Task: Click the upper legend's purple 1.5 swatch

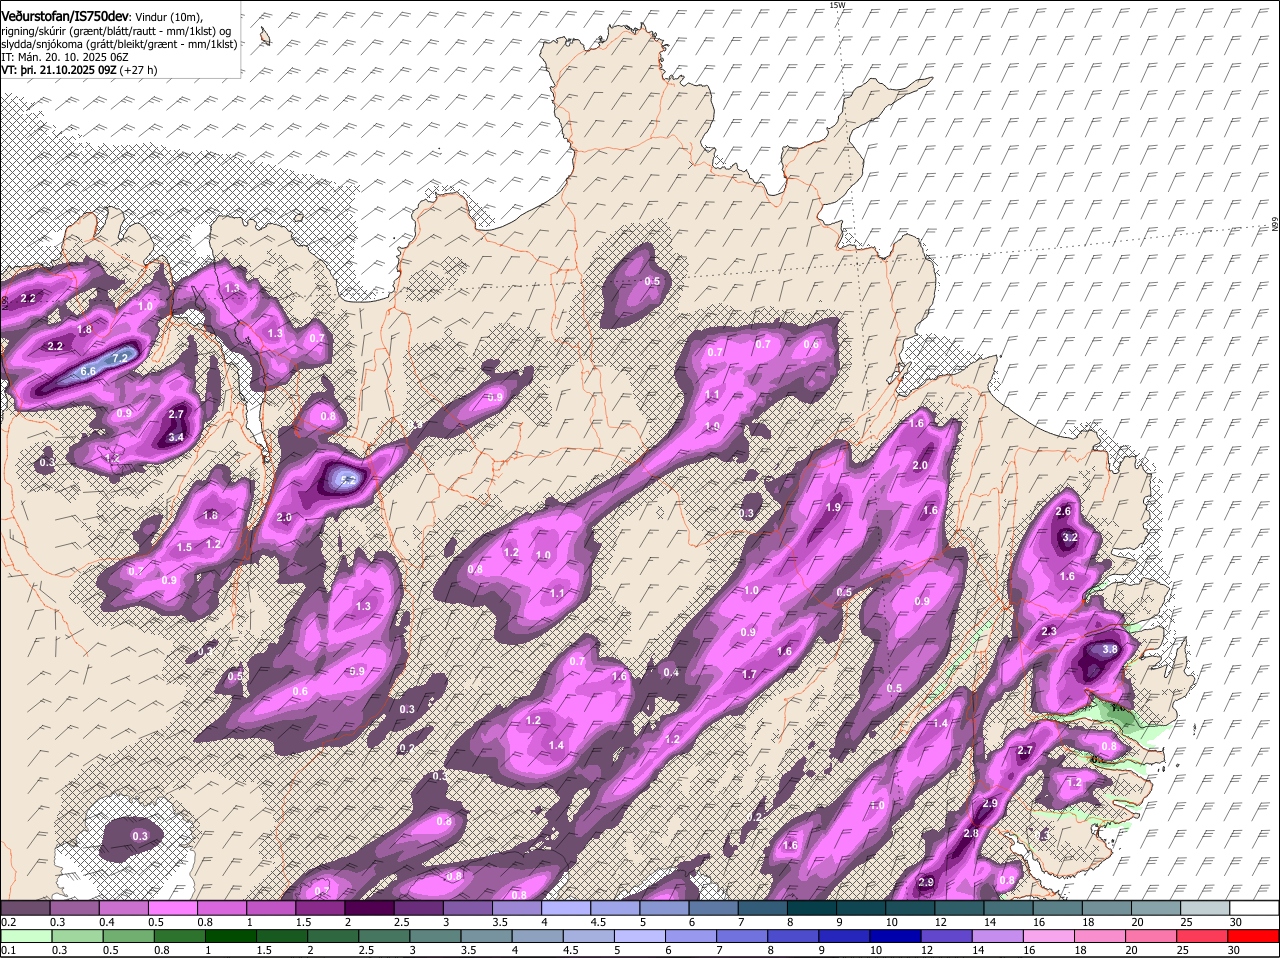Action: point(320,907)
